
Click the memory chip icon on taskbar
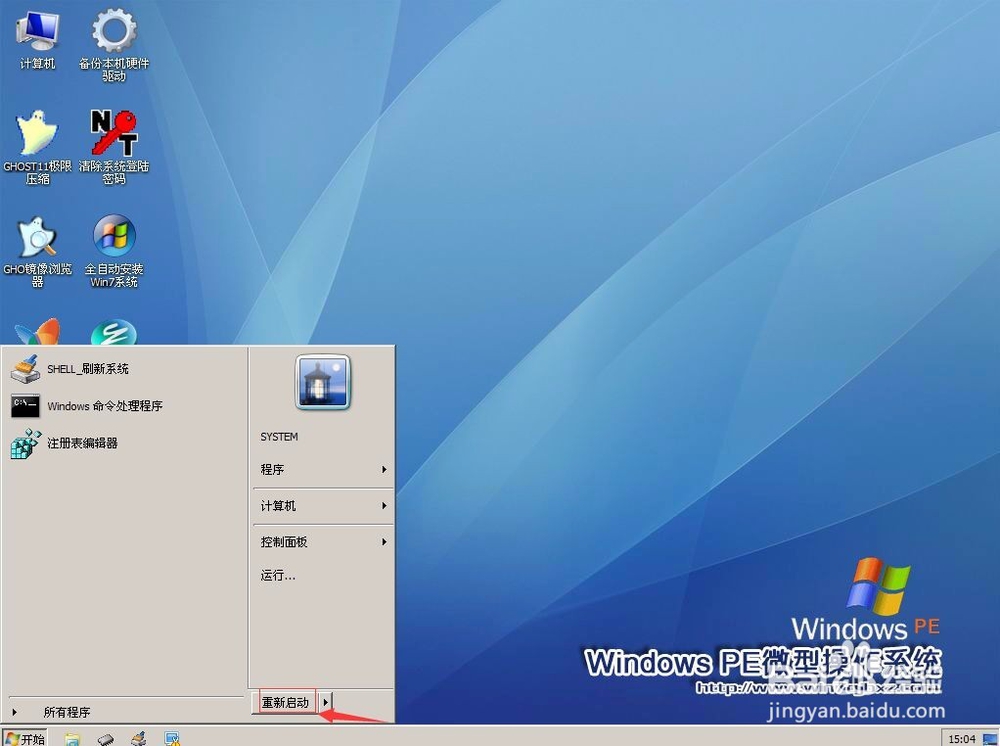coord(106,740)
